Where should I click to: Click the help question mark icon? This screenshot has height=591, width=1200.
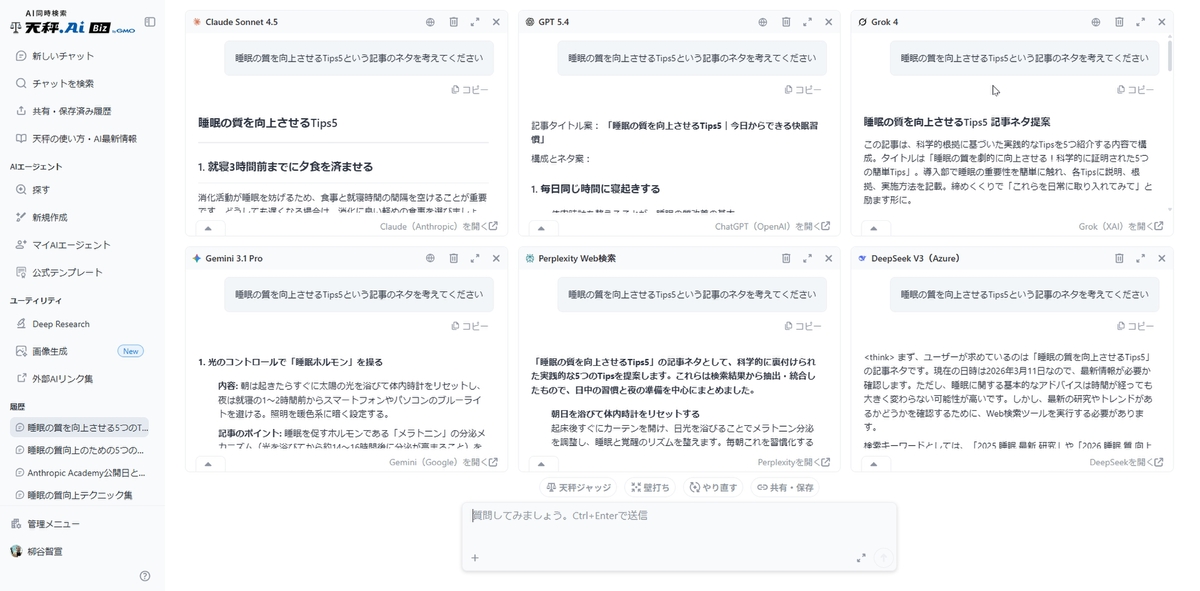pos(145,576)
